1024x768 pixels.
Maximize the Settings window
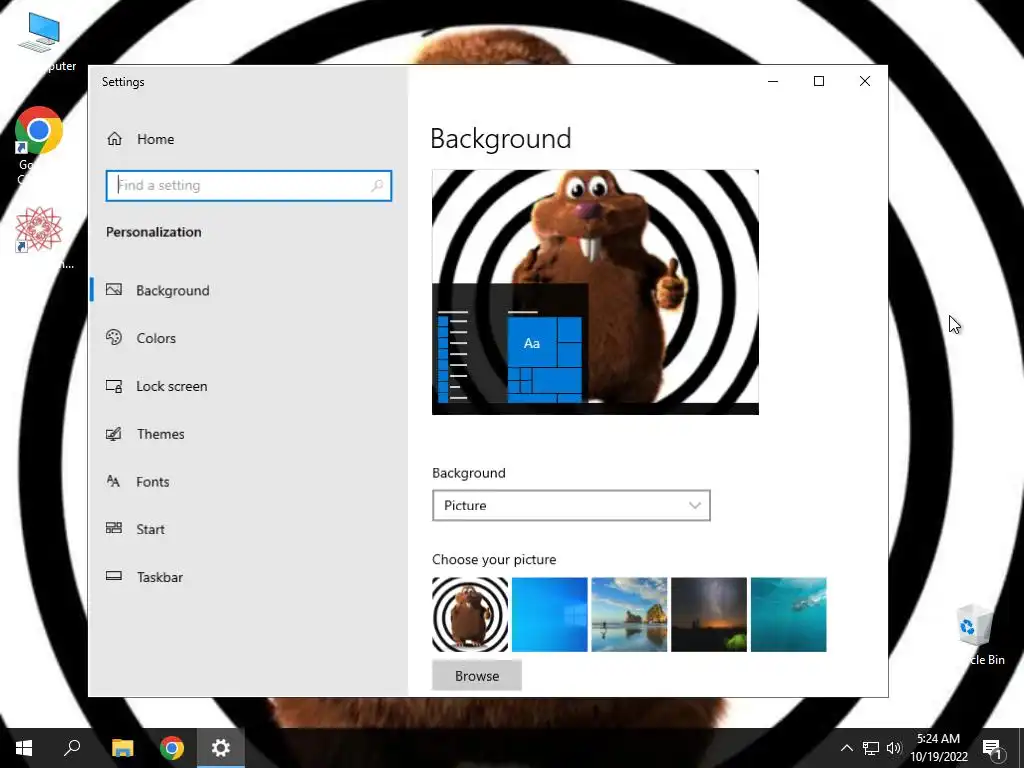click(x=819, y=81)
